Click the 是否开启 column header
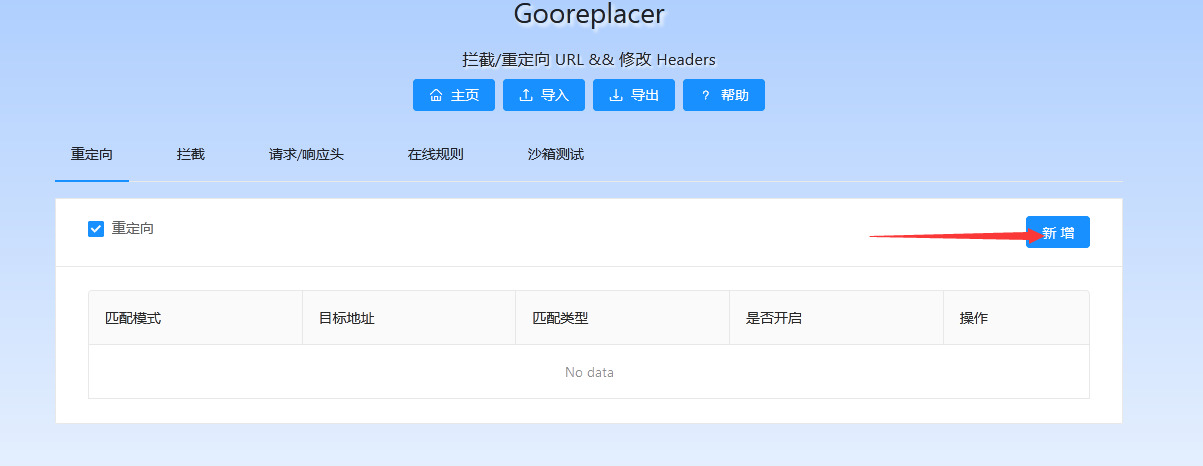Image resolution: width=1203 pixels, height=466 pixels. point(837,318)
